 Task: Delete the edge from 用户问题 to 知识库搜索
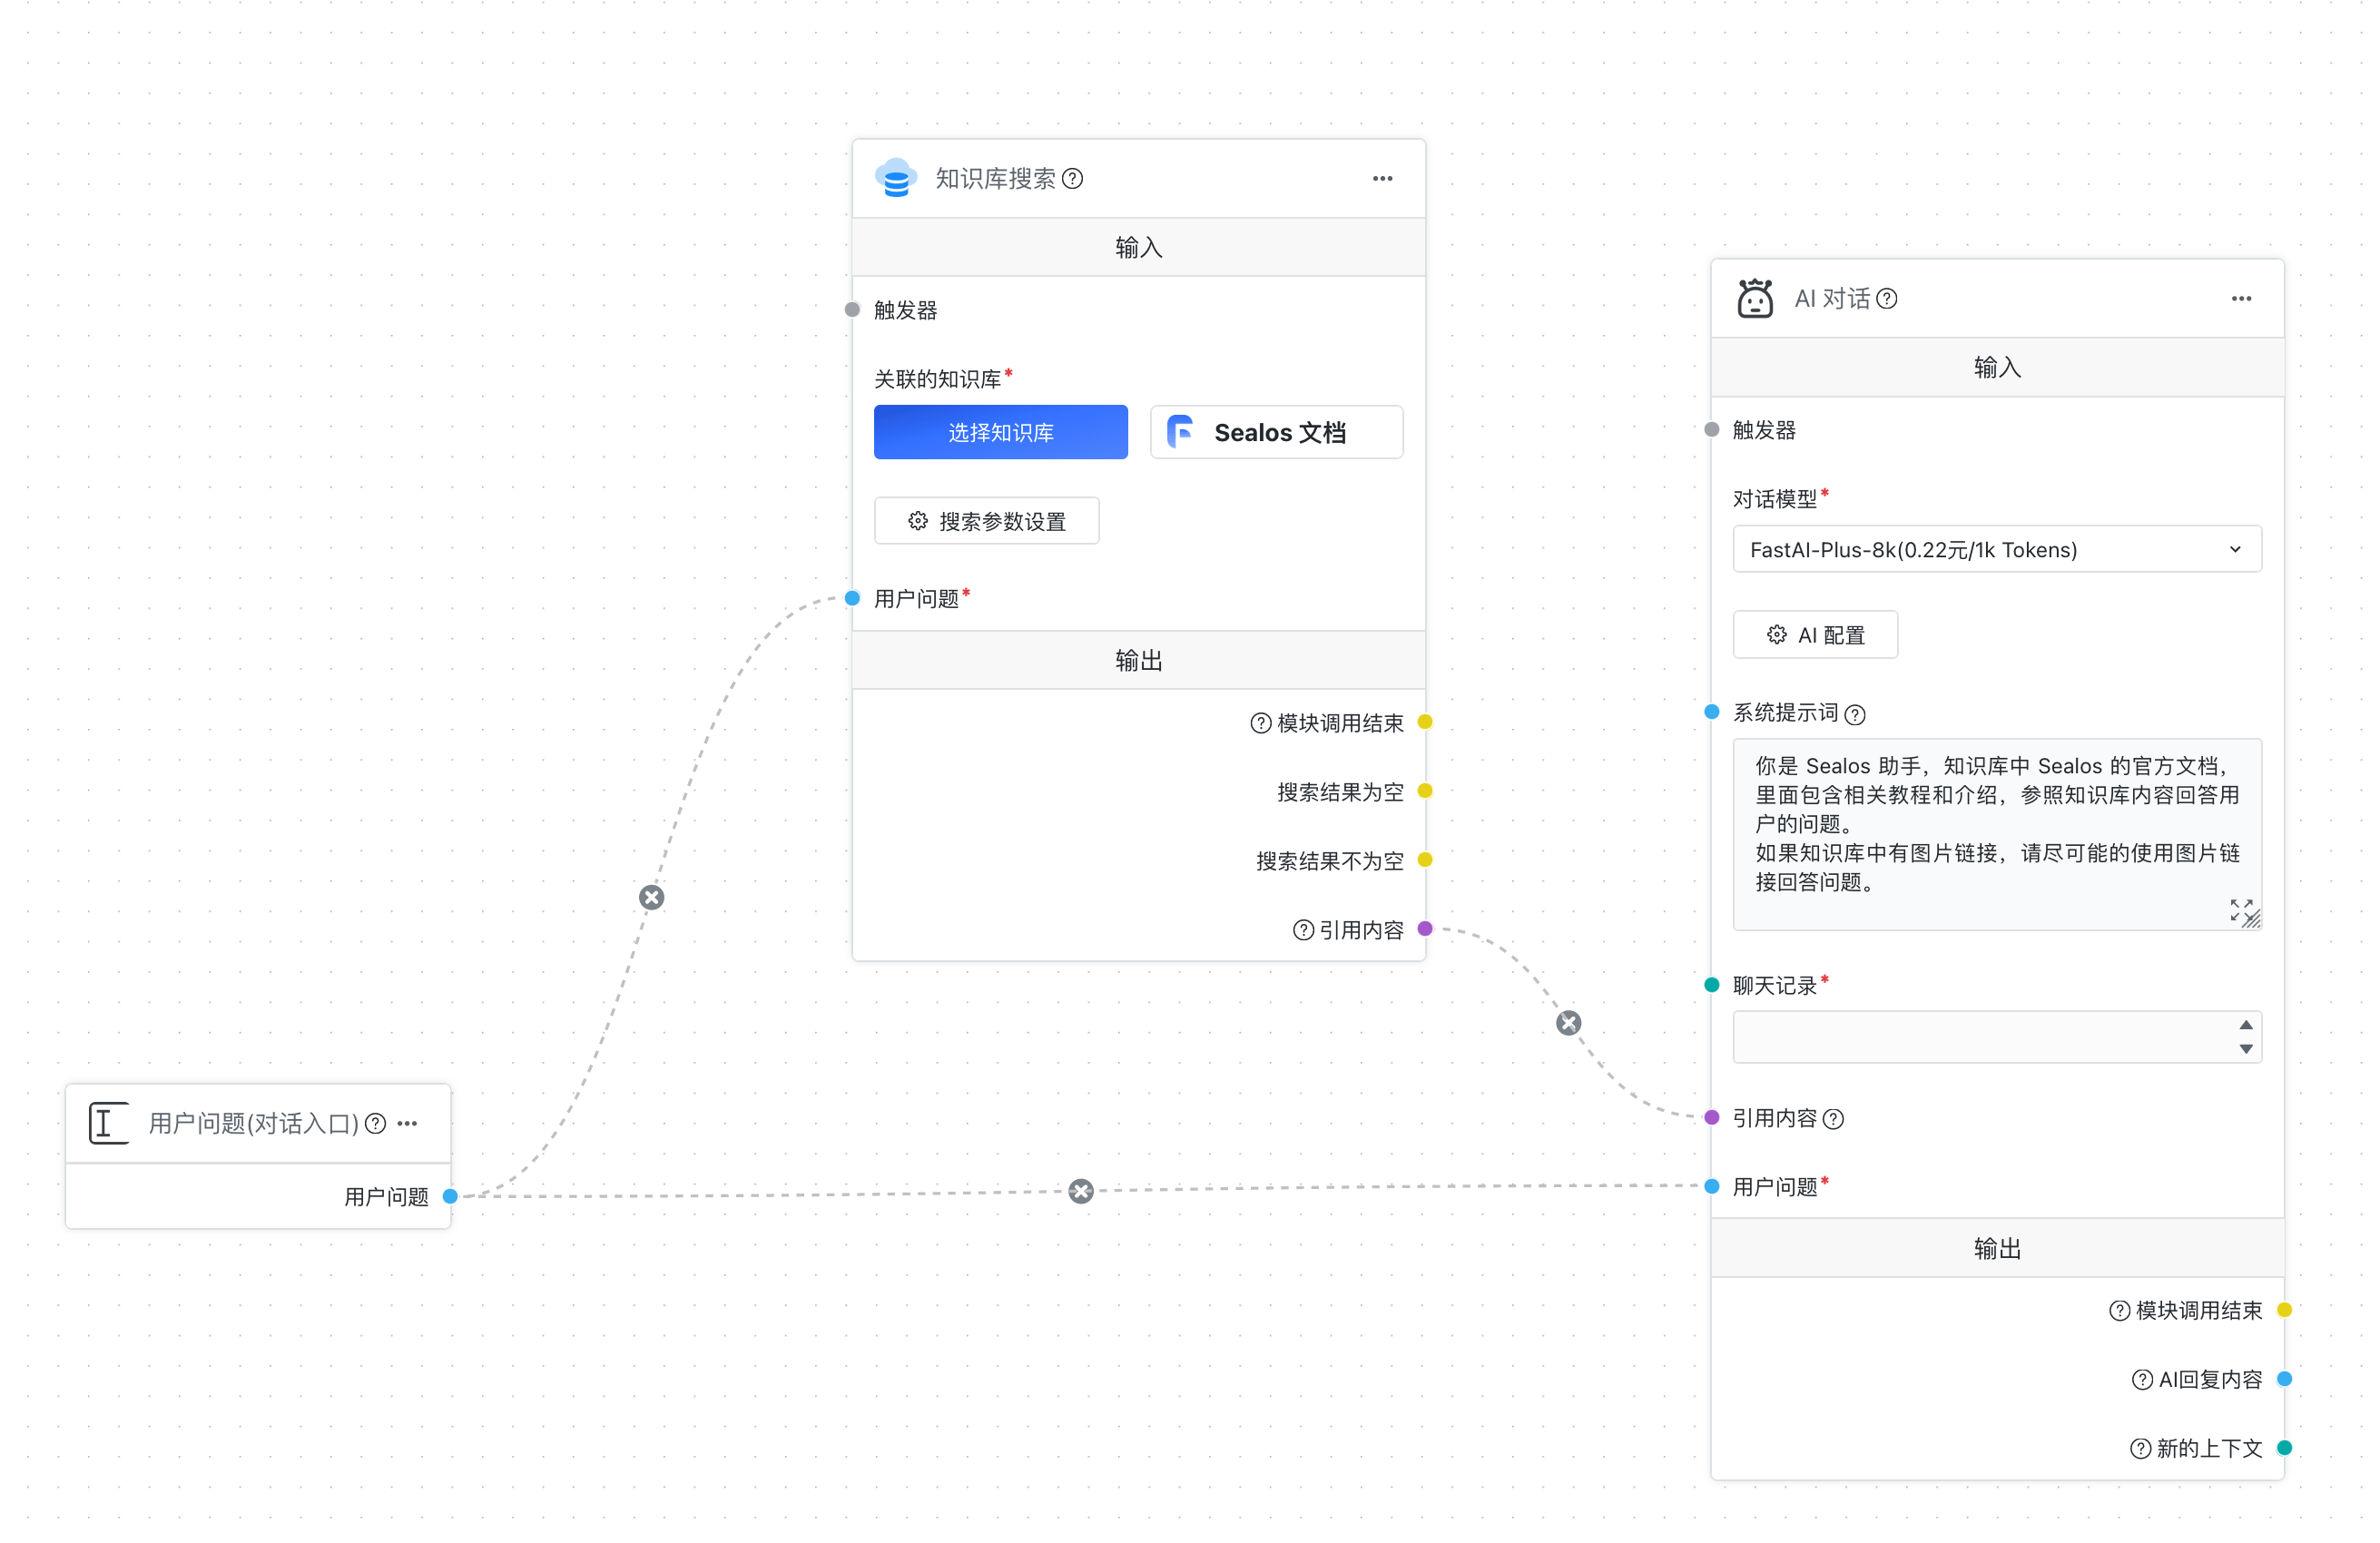651,897
